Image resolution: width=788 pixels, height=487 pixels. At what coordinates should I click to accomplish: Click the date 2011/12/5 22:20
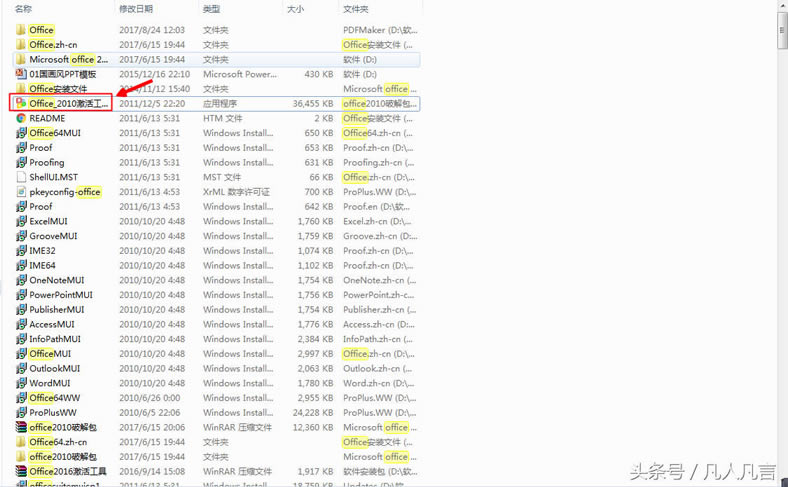point(152,104)
